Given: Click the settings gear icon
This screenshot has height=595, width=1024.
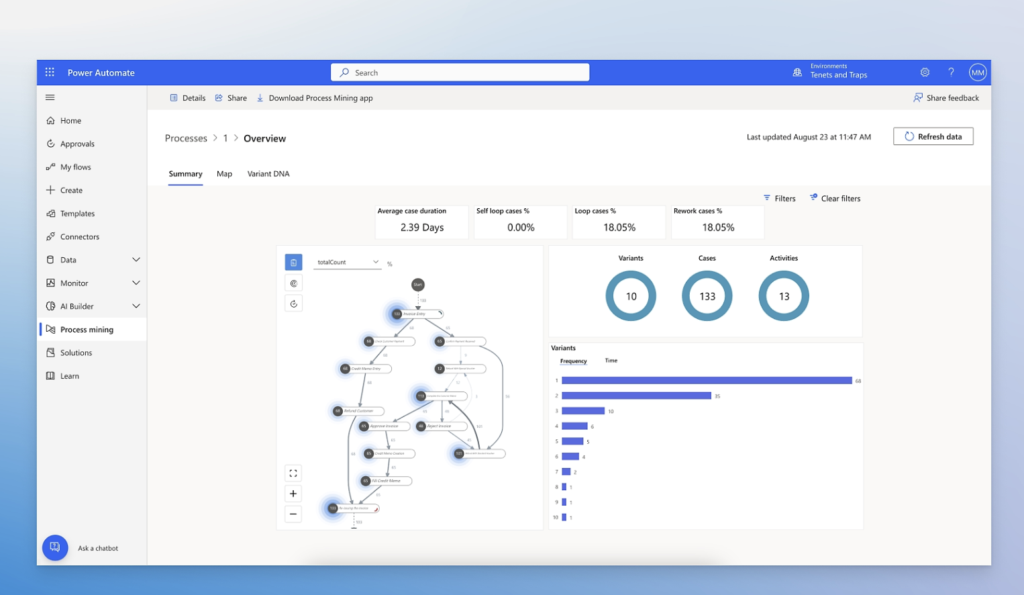Looking at the screenshot, I should pos(925,72).
